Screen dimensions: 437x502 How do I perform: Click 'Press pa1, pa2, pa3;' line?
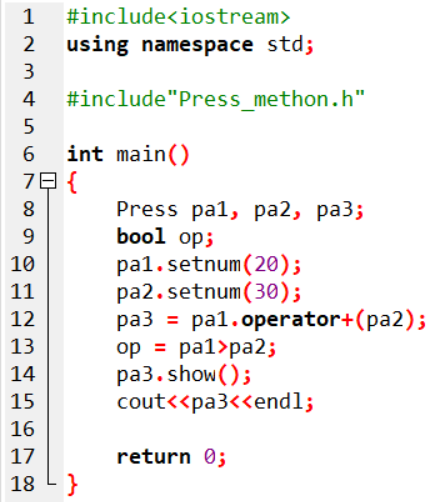coord(240,210)
